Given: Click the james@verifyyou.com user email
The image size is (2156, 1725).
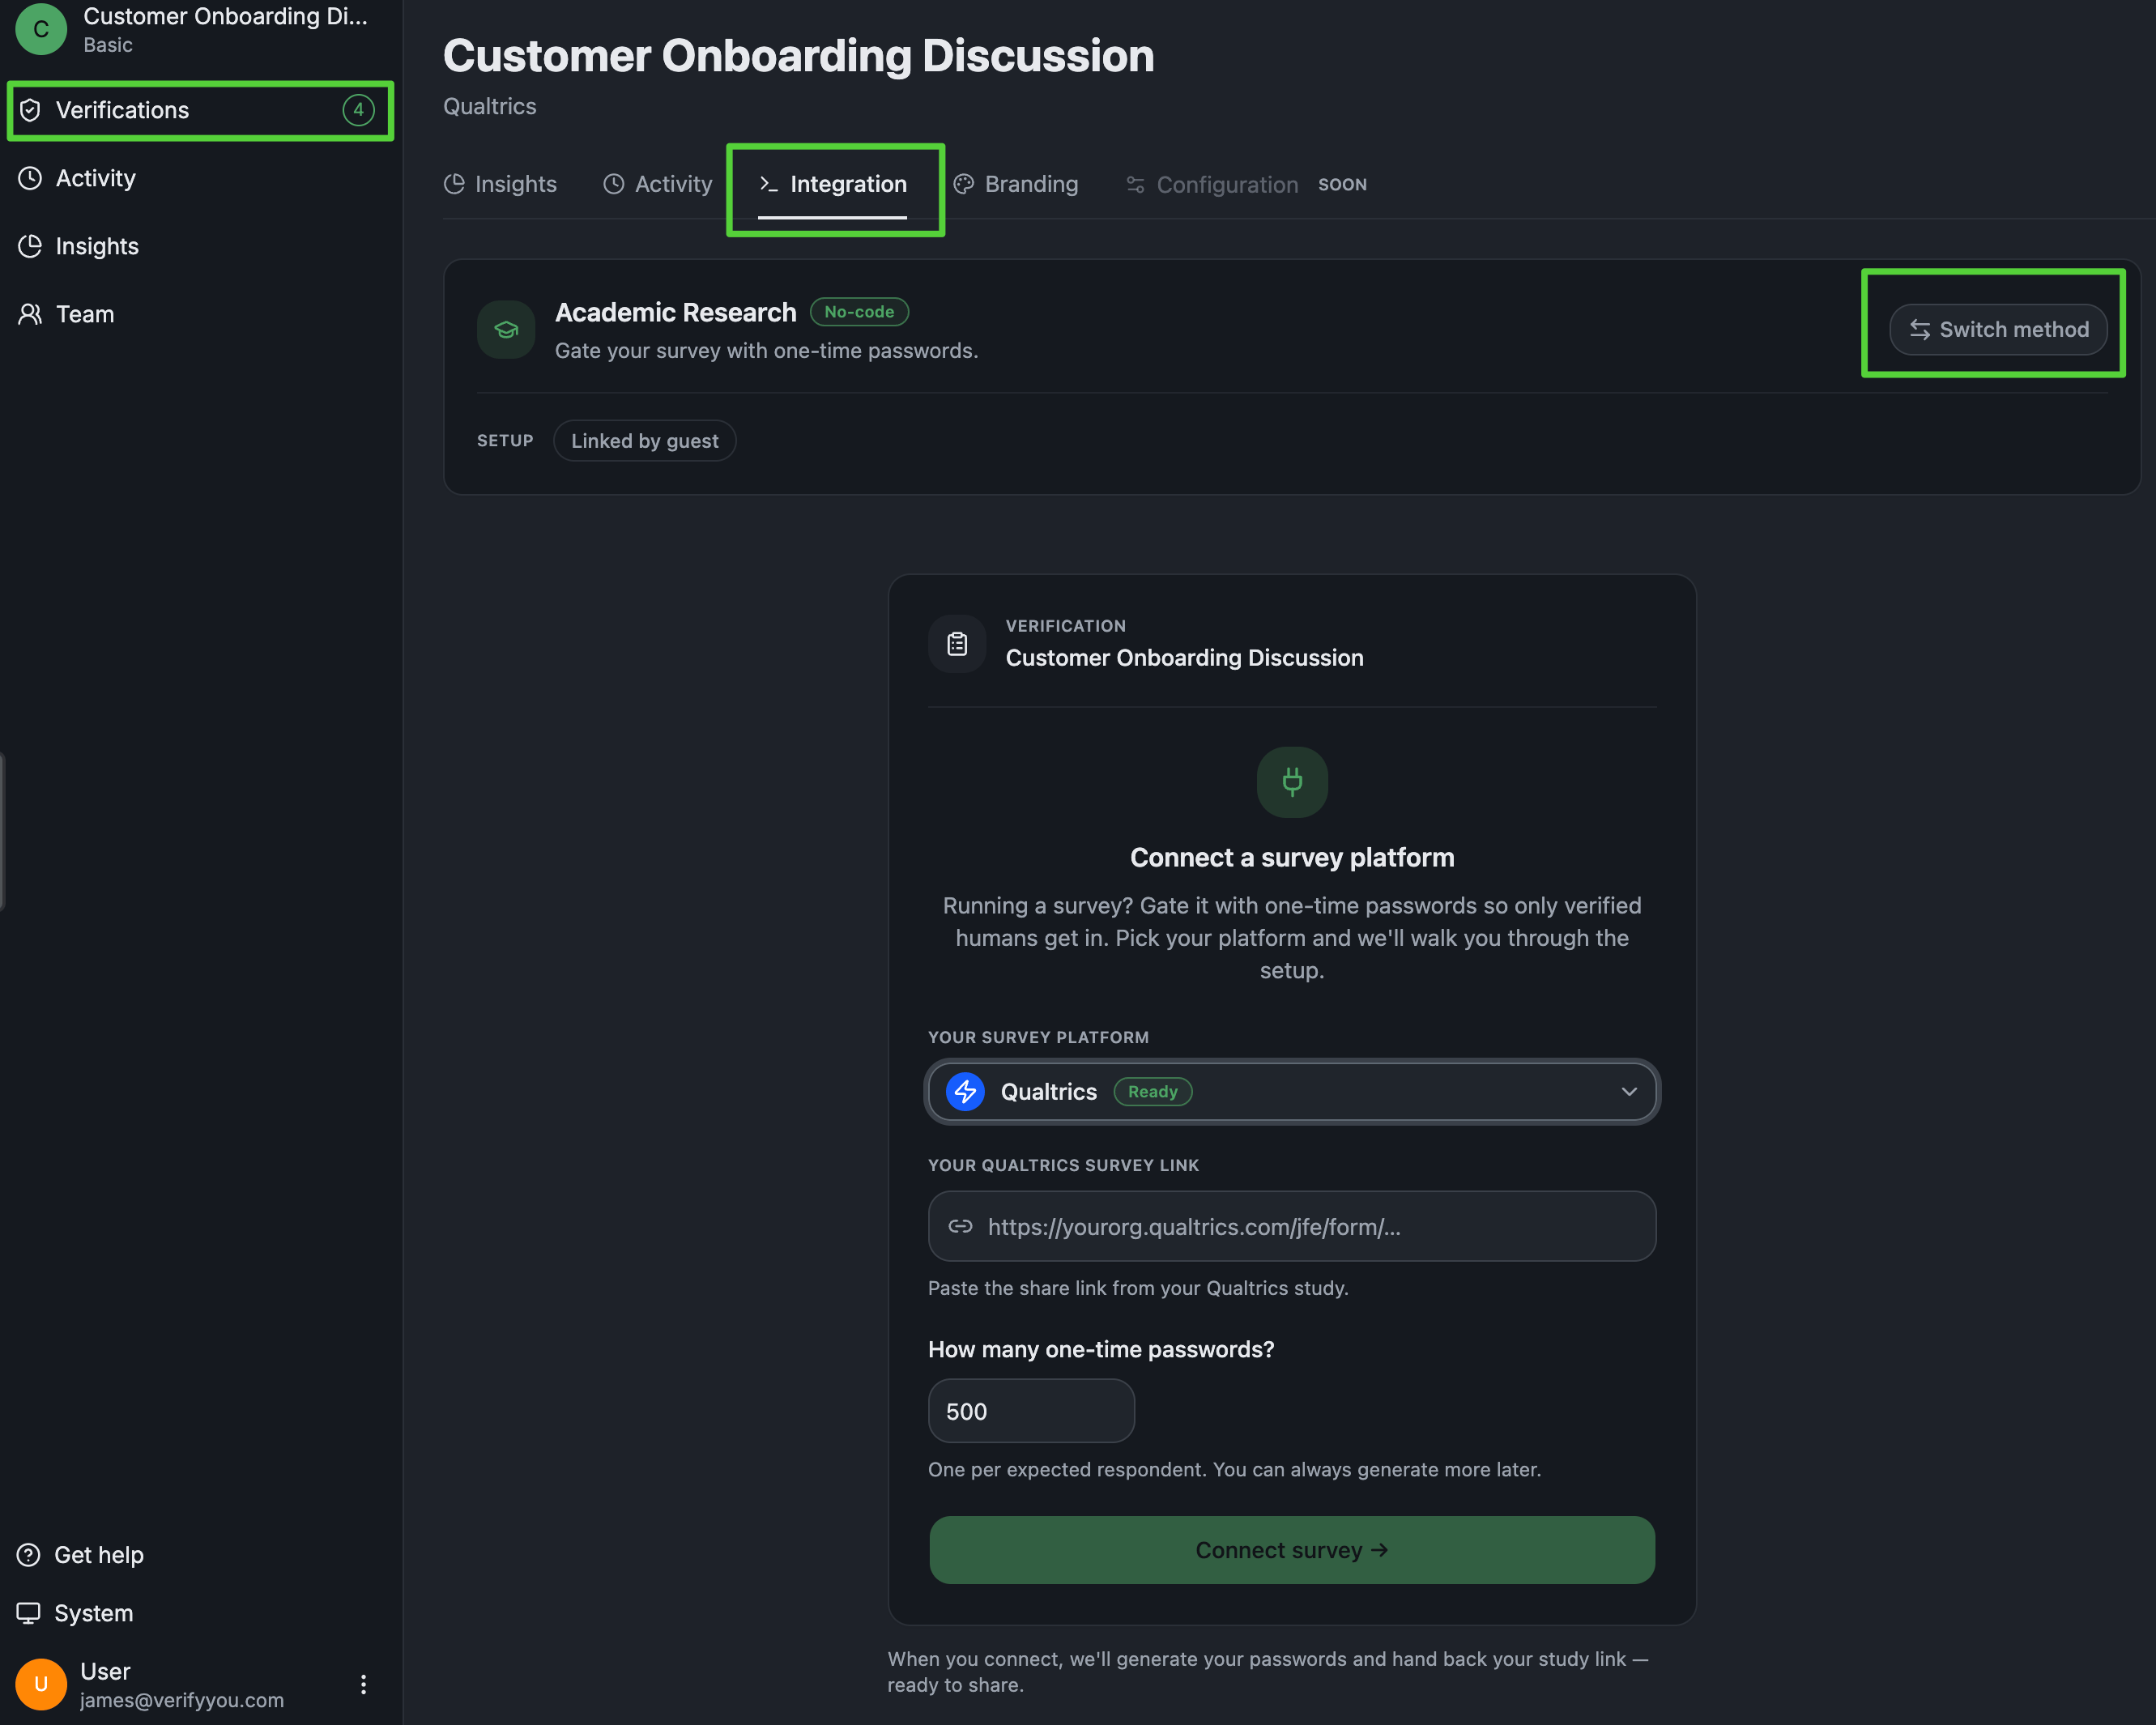Looking at the screenshot, I should pyautogui.click(x=182, y=1700).
